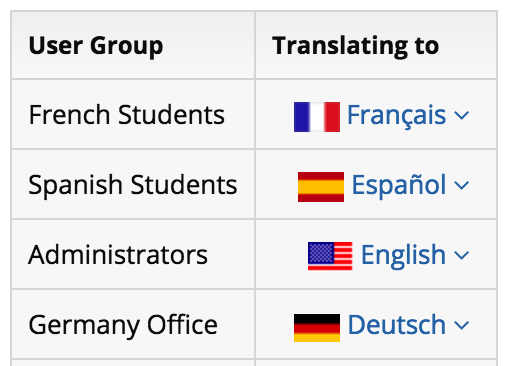Click the French flag icon
510x366 pixels.
tap(317, 117)
